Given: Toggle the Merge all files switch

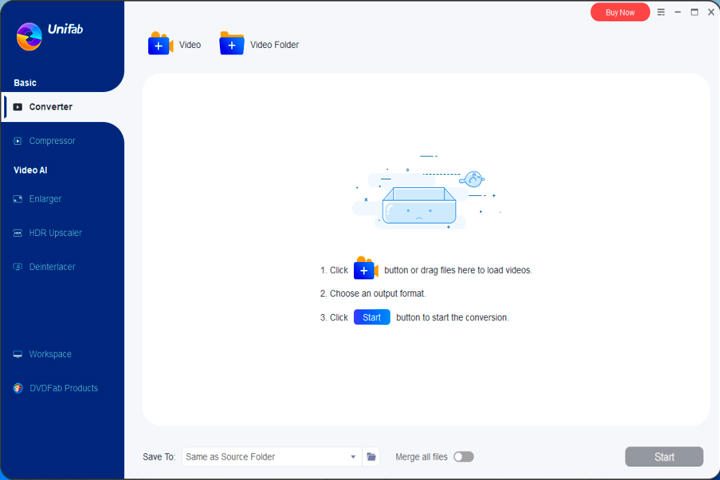Looking at the screenshot, I should 463,457.
